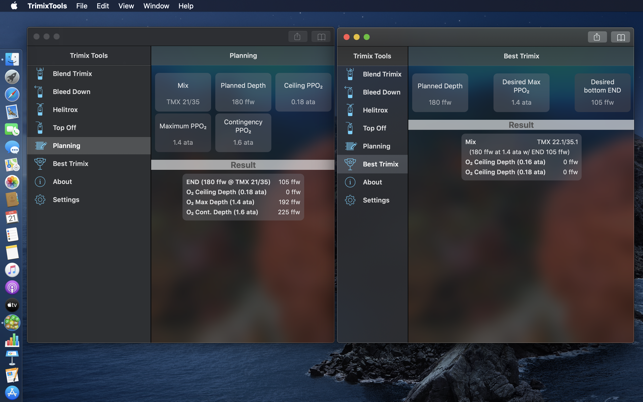Open the Window menu
The width and height of the screenshot is (643, 402).
[156, 6]
